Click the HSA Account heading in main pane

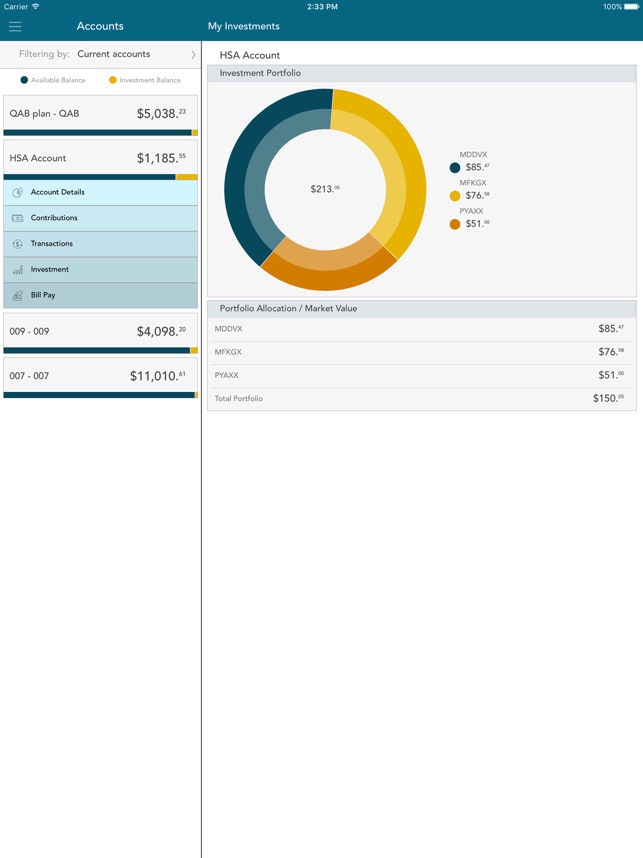250,55
